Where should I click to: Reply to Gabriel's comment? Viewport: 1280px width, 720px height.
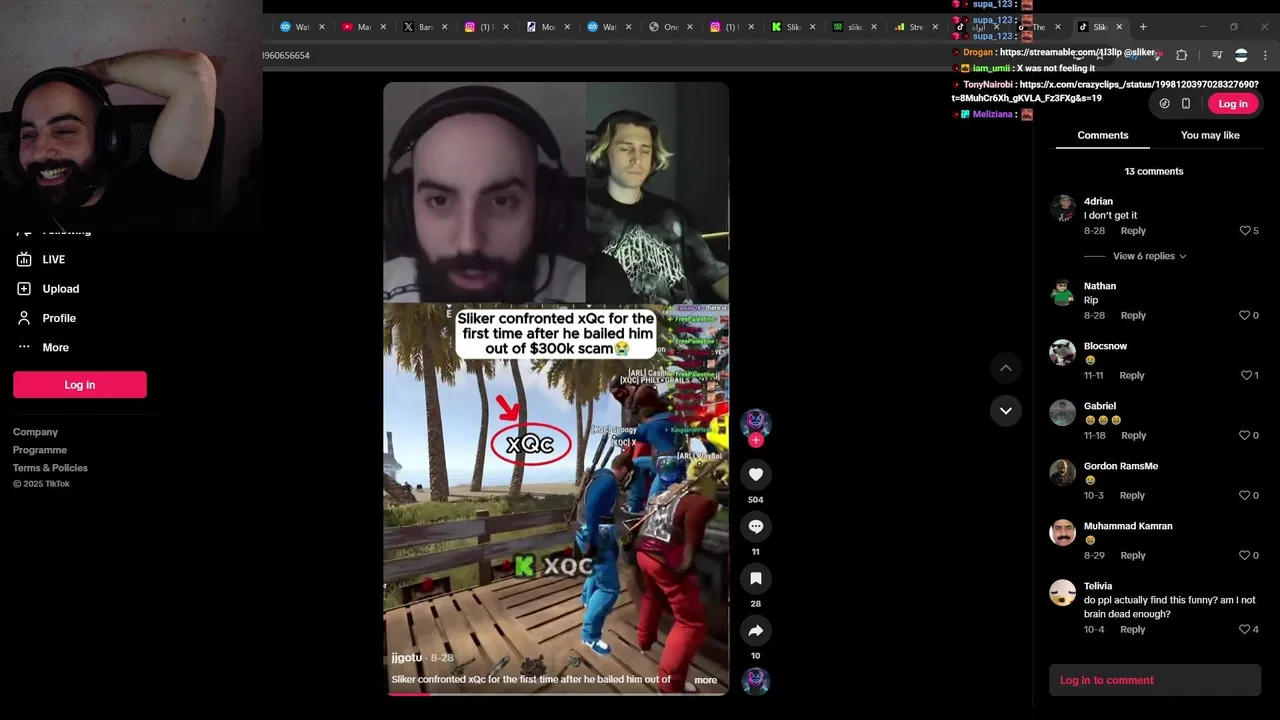click(1133, 435)
